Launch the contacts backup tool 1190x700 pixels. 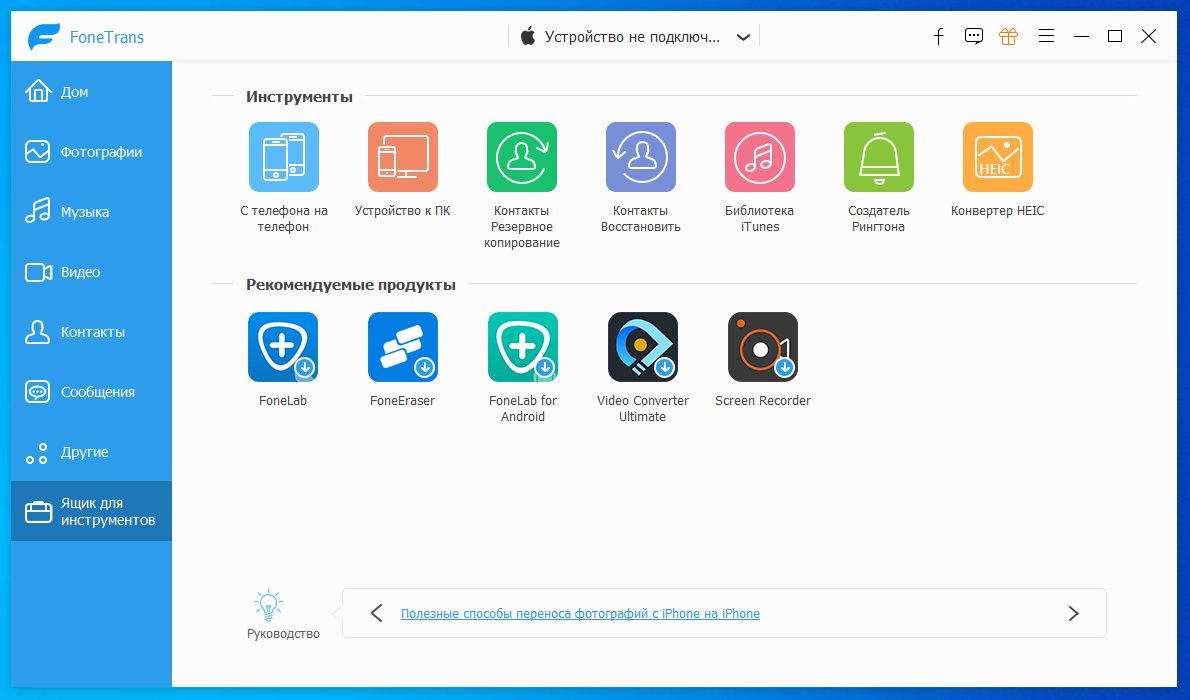point(521,157)
